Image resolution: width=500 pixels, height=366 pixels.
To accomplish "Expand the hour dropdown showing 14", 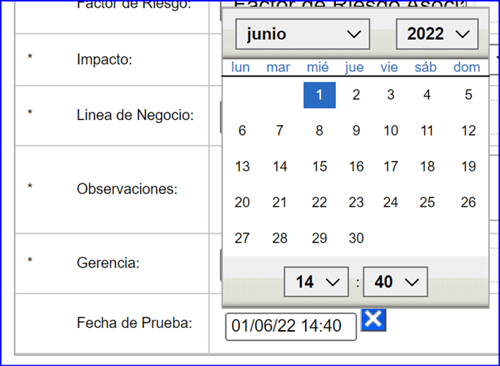I will (x=316, y=282).
